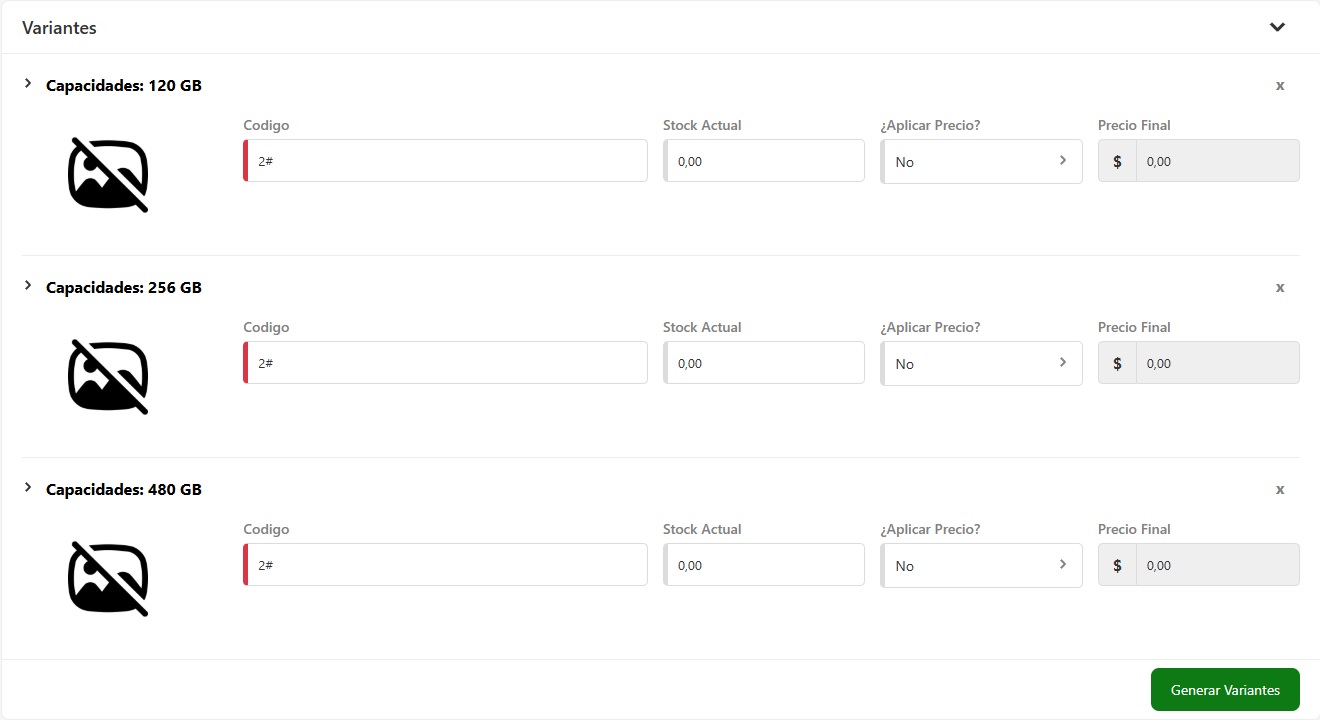Viewport: 1320px width, 720px height.
Task: Remove the 256 GB variant with x
Action: click(1280, 288)
